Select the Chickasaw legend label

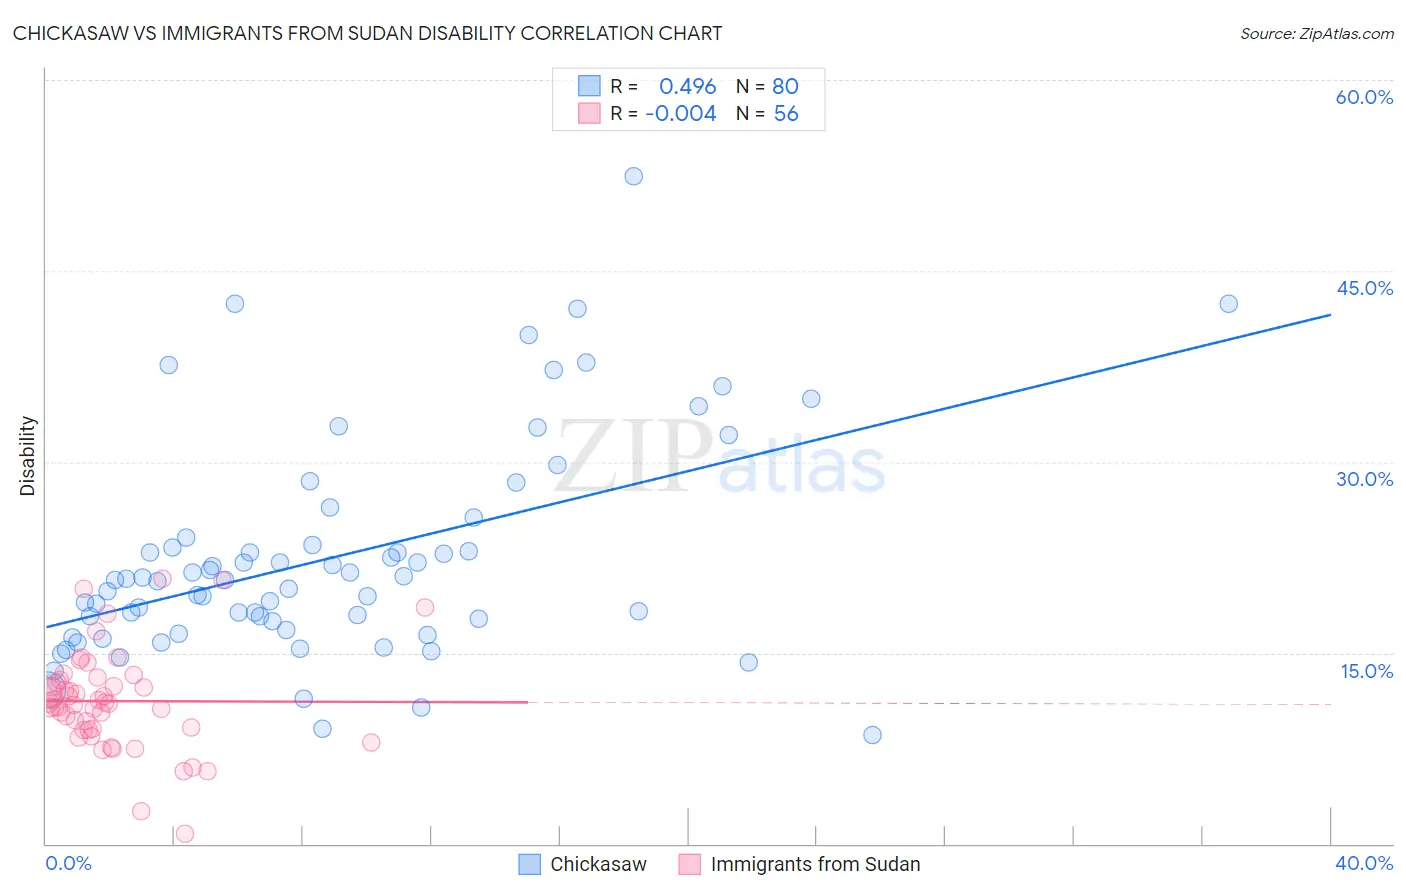click(x=598, y=864)
